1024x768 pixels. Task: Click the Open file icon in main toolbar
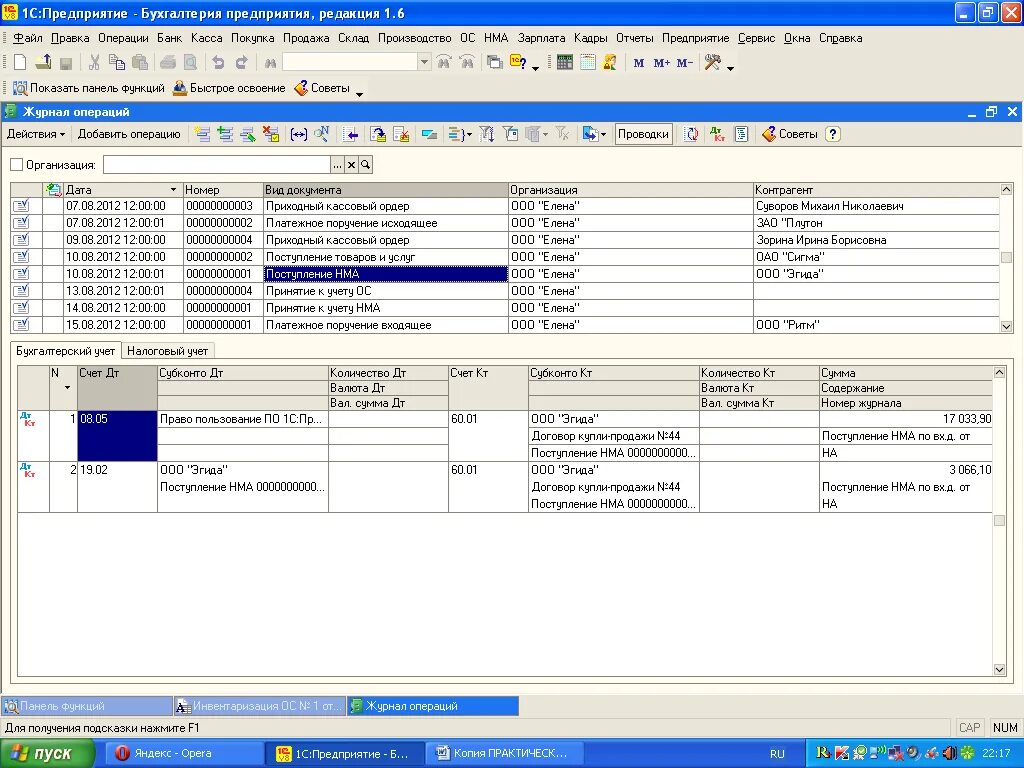pyautogui.click(x=43, y=63)
